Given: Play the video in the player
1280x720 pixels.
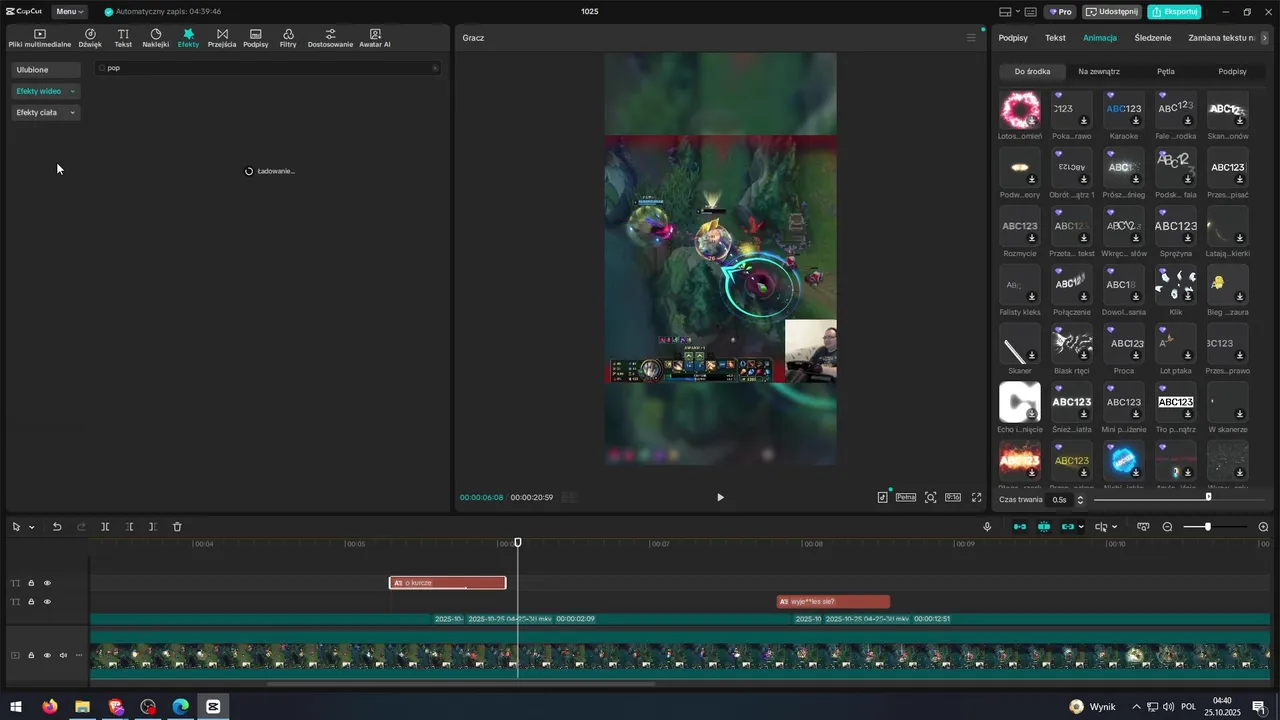Looking at the screenshot, I should [720, 497].
